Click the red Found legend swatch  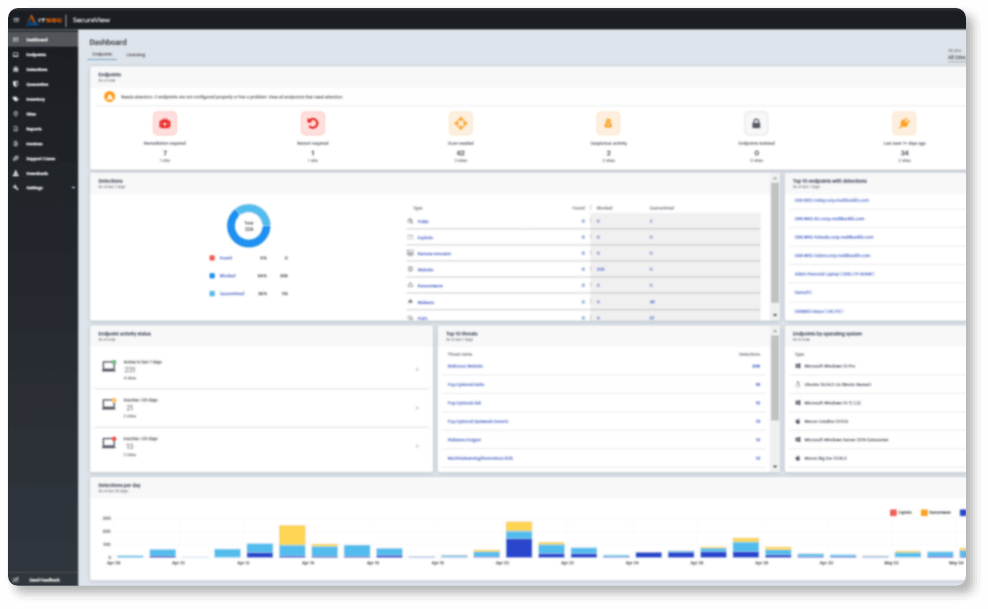pos(212,258)
